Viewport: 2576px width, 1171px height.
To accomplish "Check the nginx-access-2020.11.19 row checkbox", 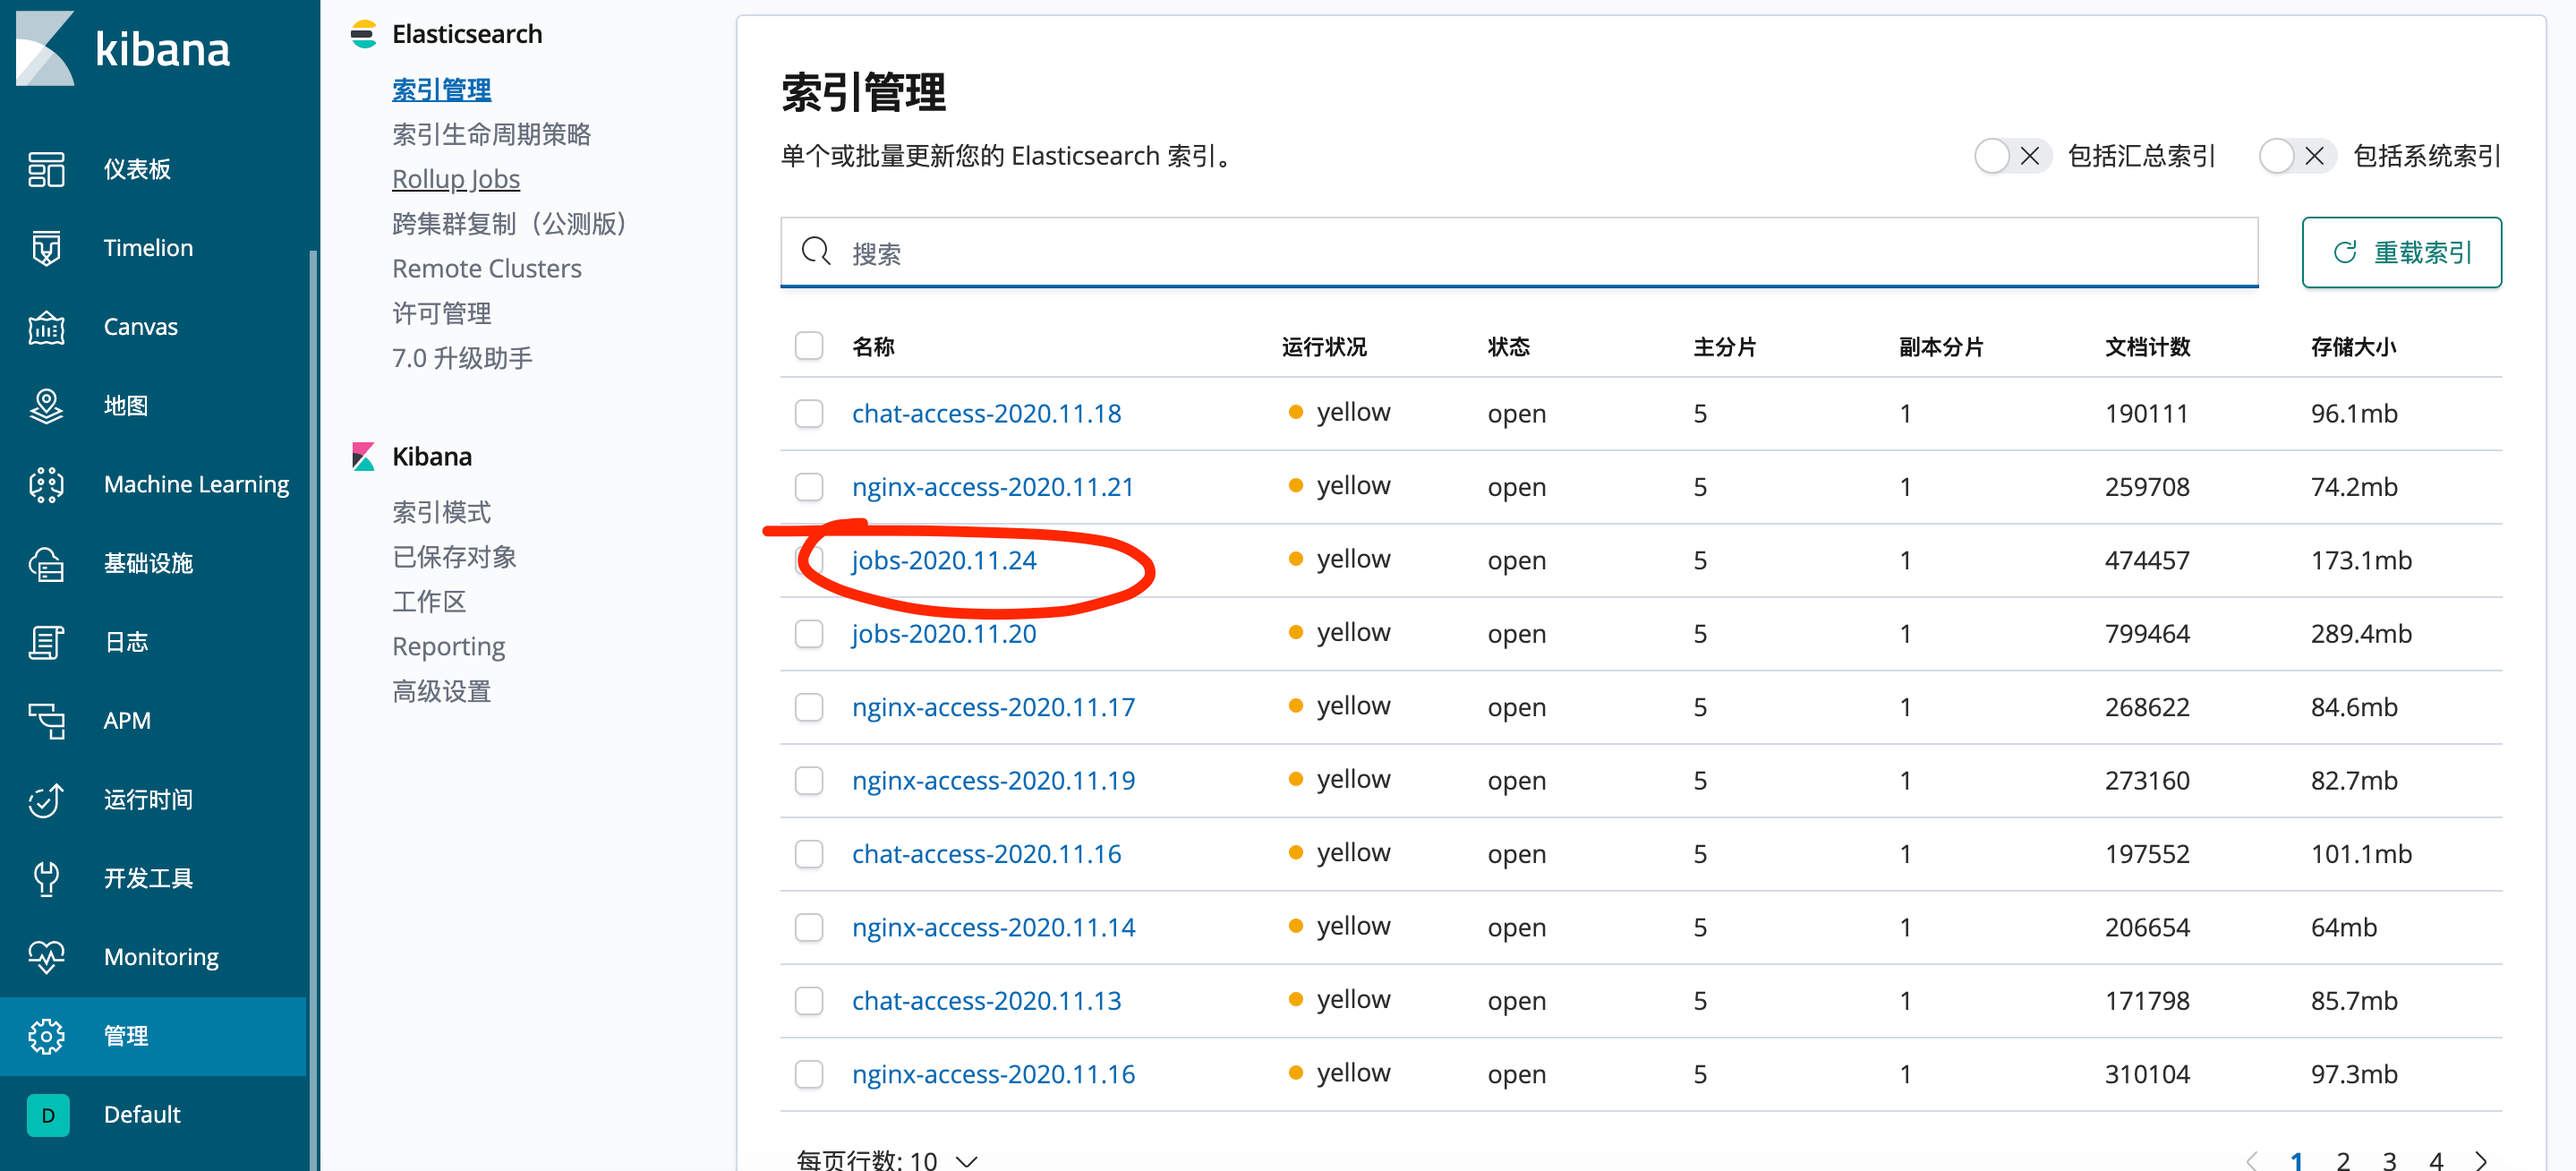I will (808, 780).
